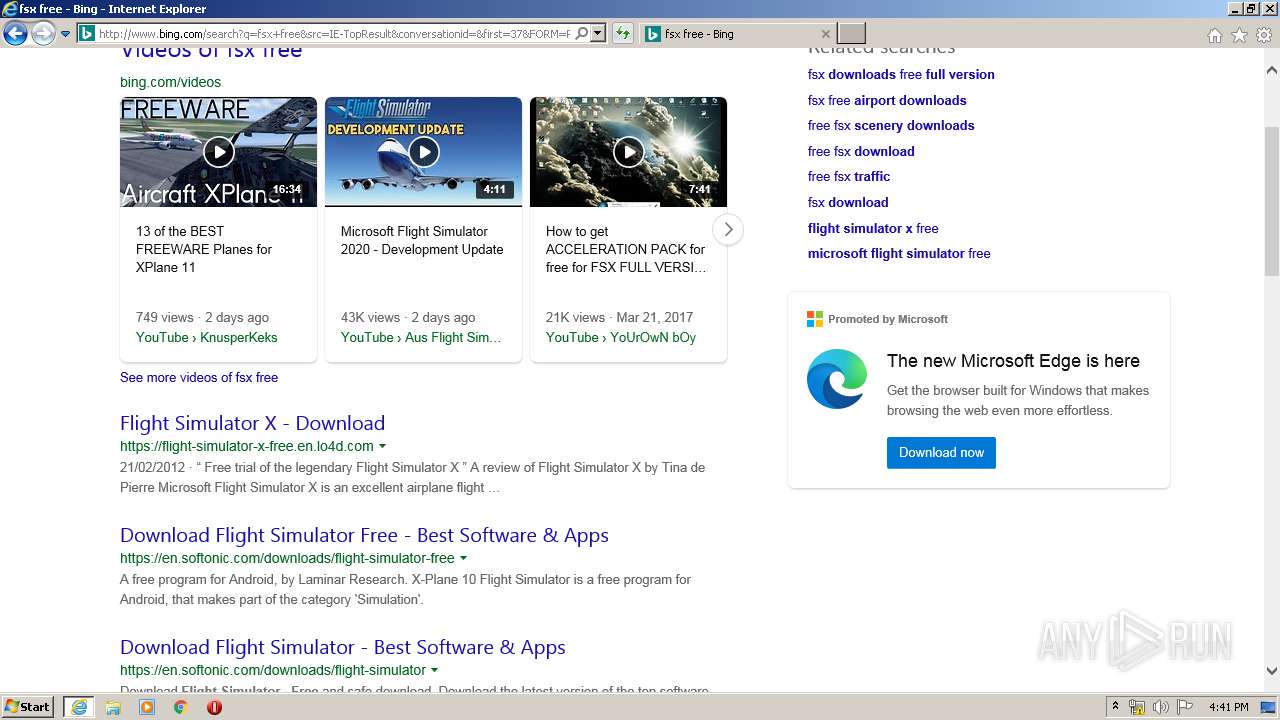Open 'Download Flight Simulator - Best Software & Apps'
The width and height of the screenshot is (1280, 720).
tap(343, 647)
